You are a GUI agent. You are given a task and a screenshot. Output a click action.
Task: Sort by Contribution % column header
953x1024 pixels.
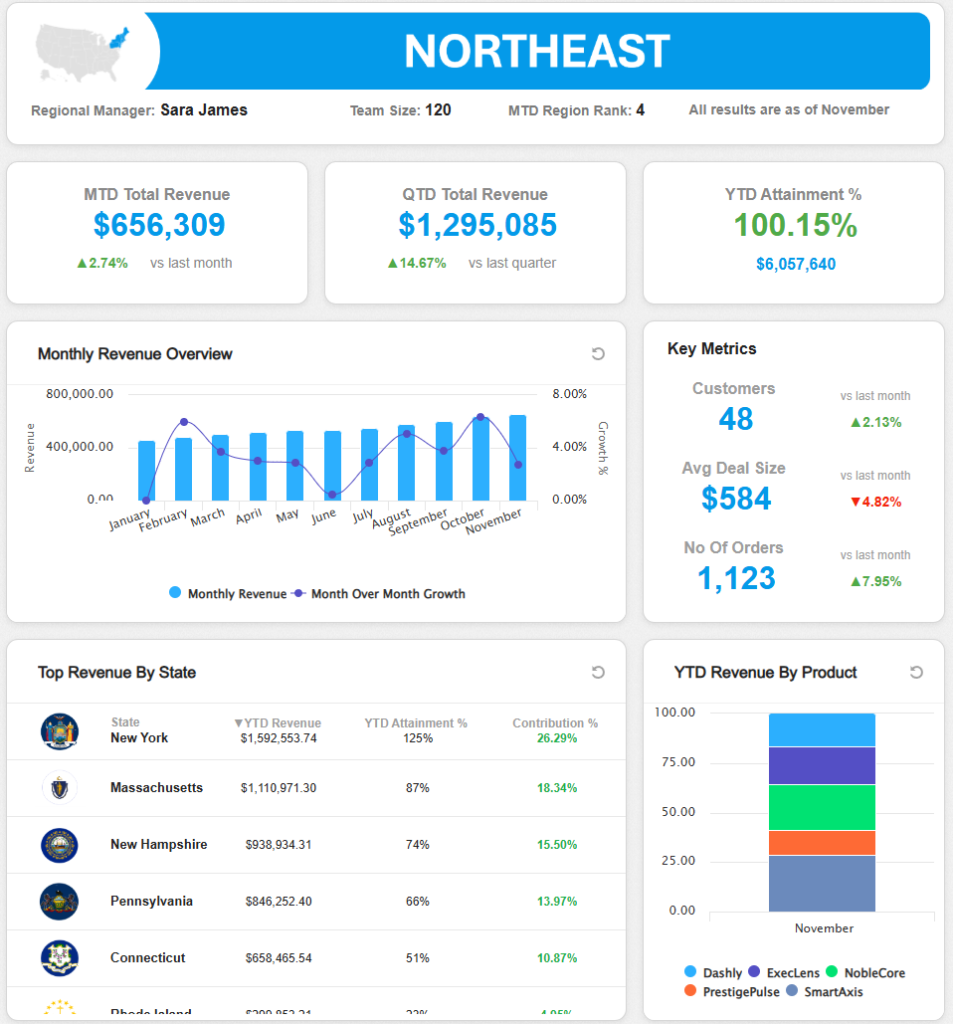coord(555,723)
